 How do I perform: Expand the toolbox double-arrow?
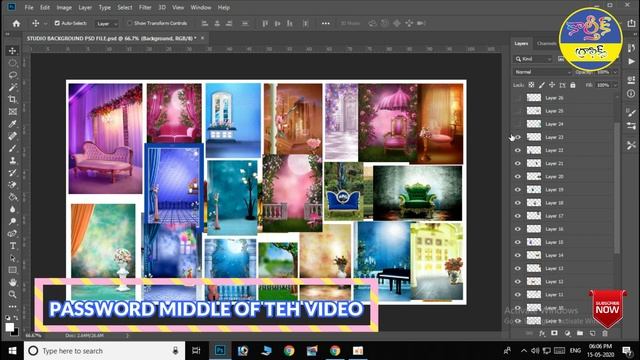point(7,34)
